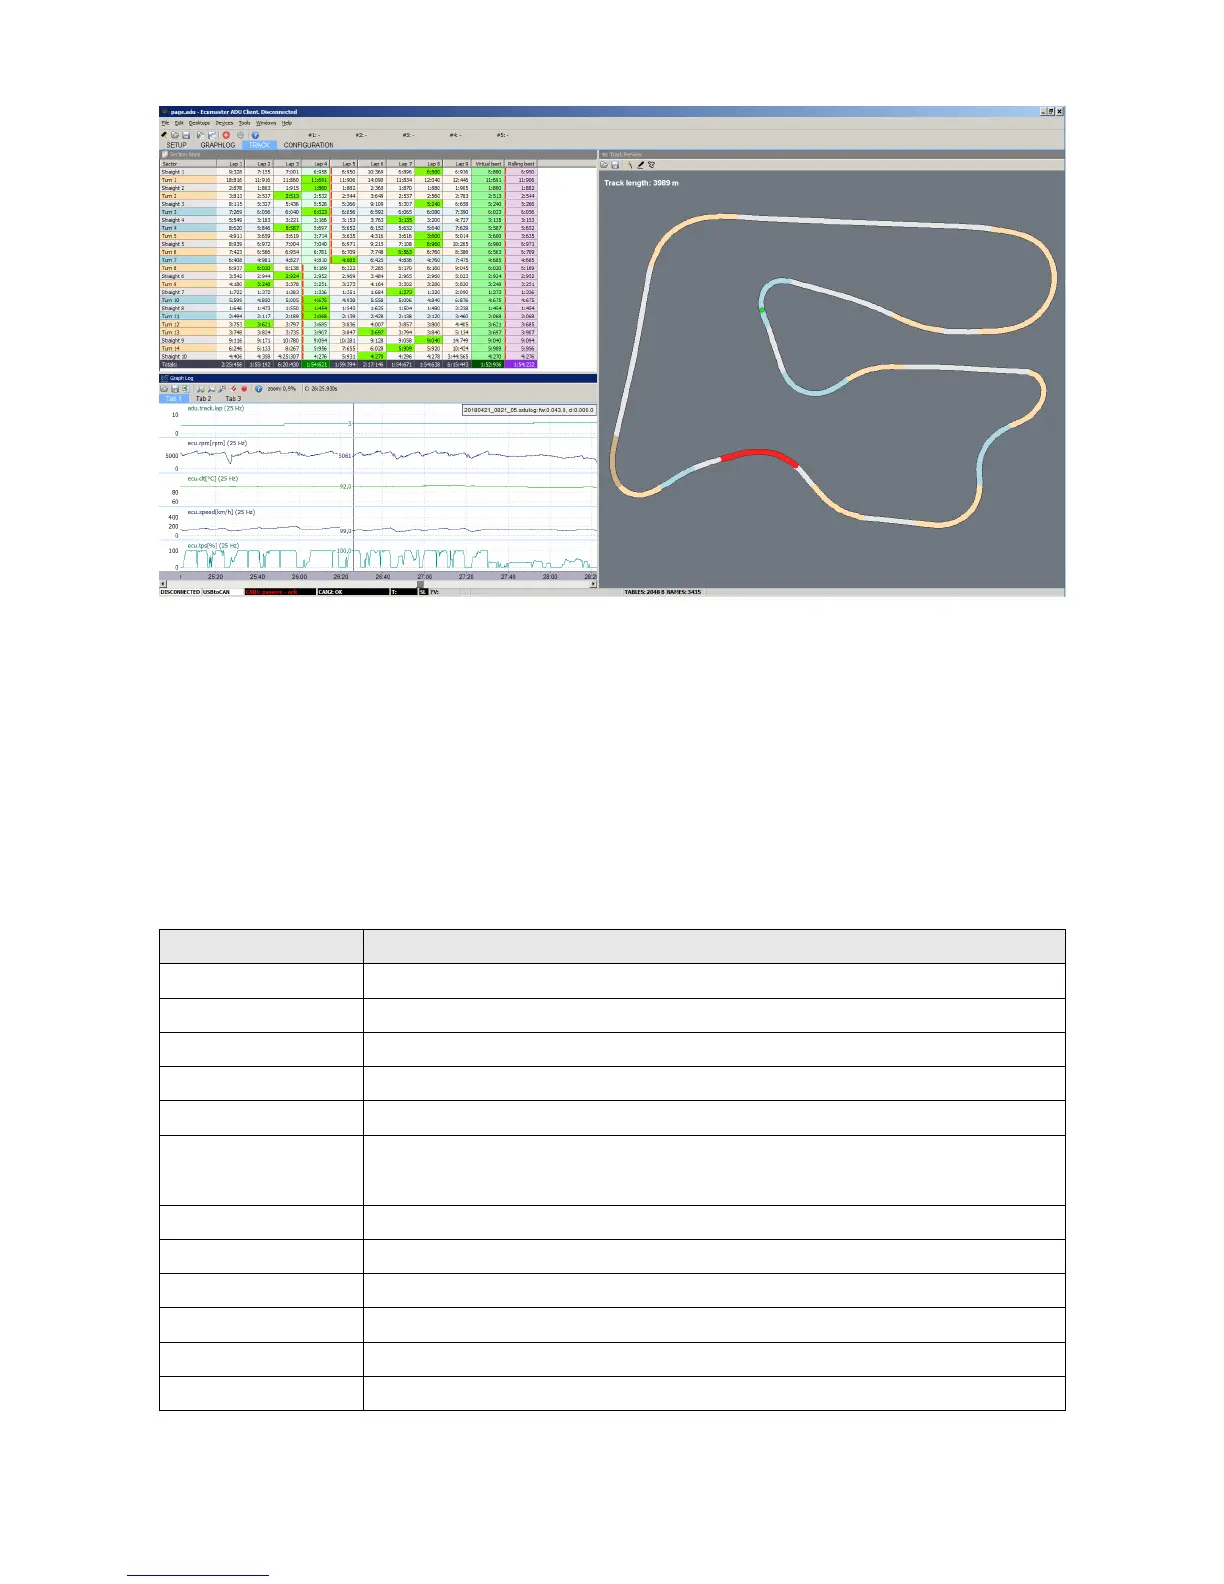Select Tab 1 in Graph Log
The width and height of the screenshot is (1224, 1584).
pos(174,399)
